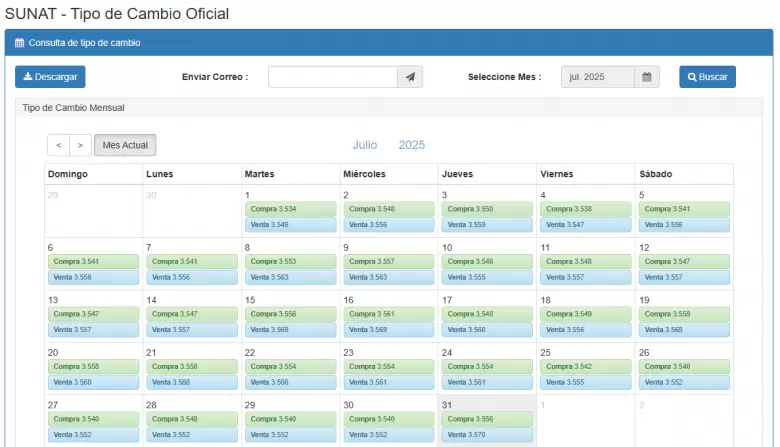
Task: Click the Descargar download button
Action: pos(50,77)
